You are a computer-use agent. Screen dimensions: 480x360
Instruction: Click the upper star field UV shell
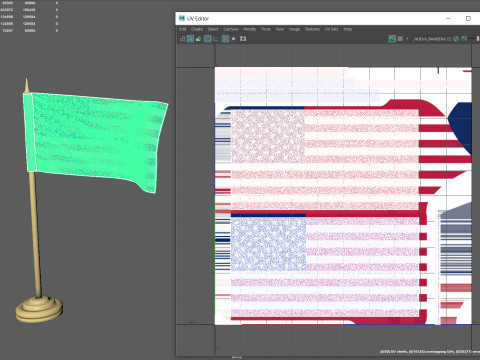point(268,137)
